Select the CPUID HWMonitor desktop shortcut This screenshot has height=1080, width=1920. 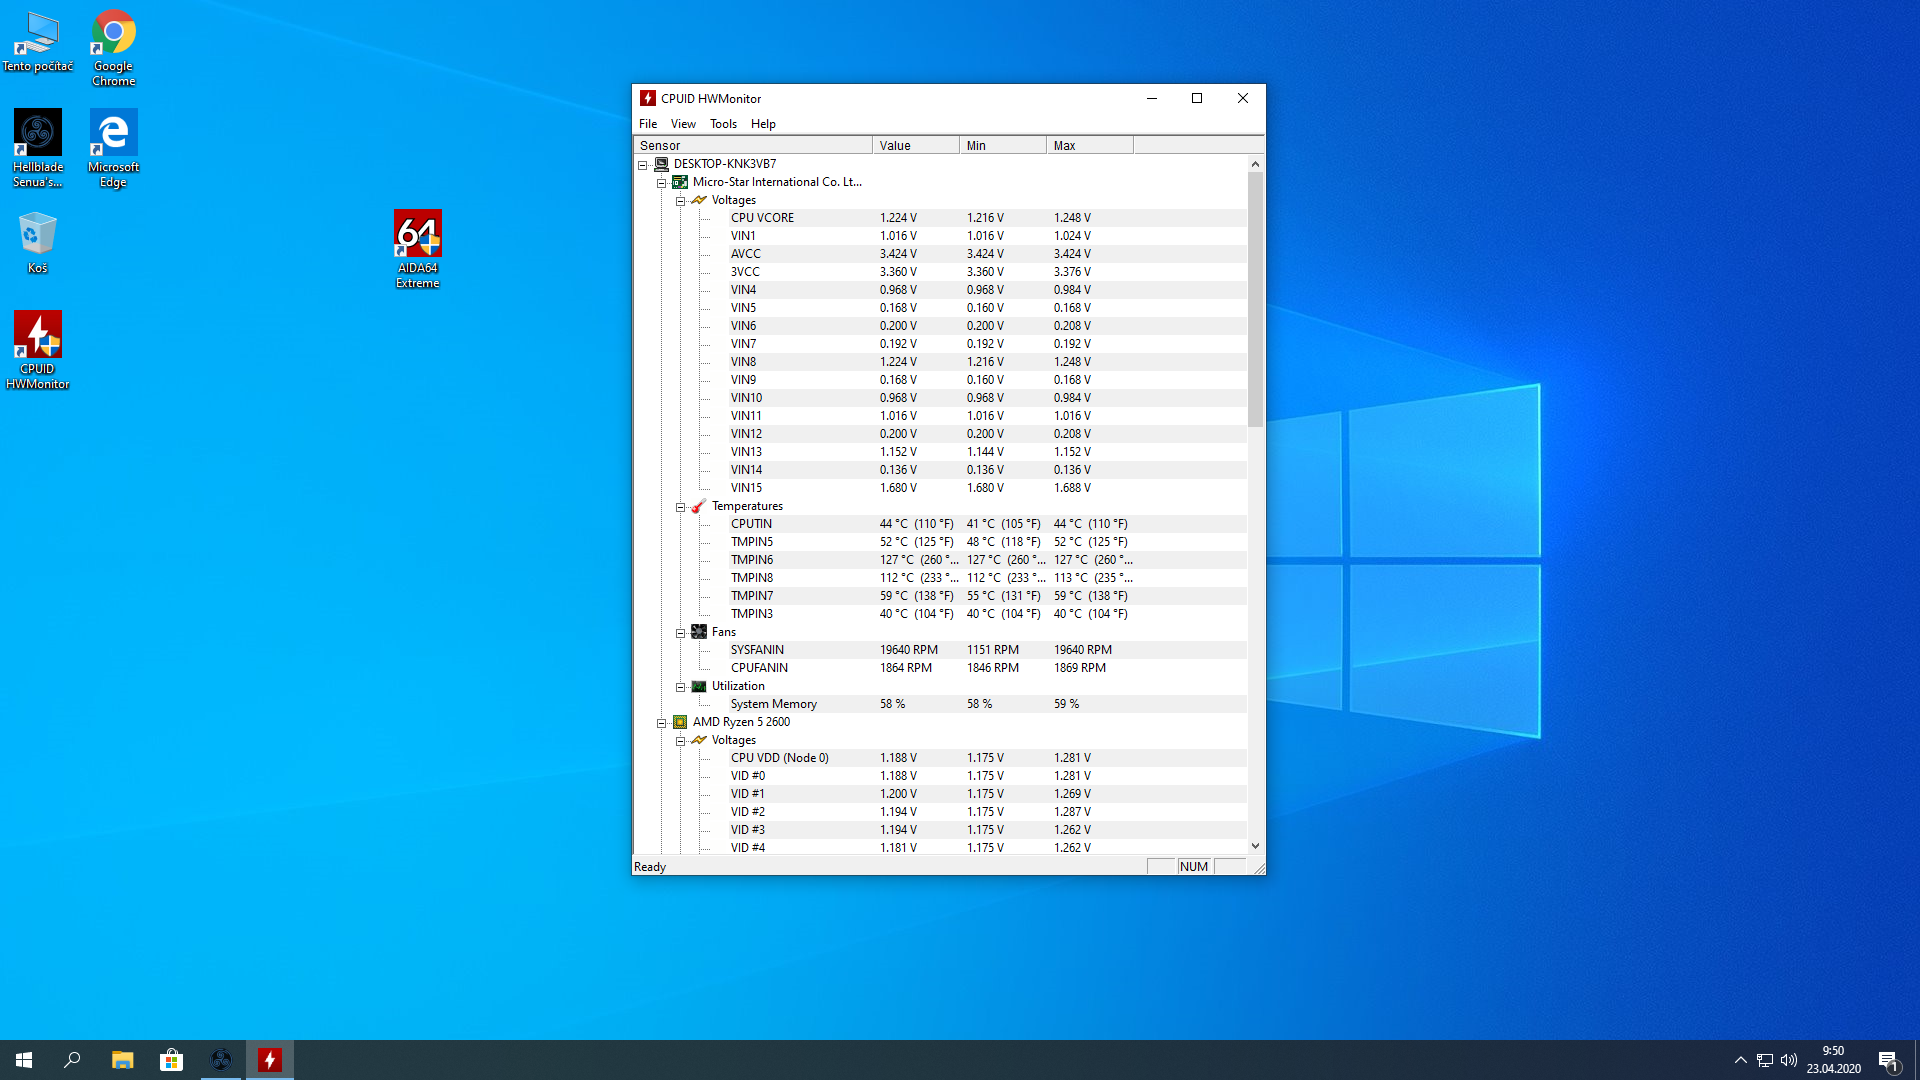point(37,349)
